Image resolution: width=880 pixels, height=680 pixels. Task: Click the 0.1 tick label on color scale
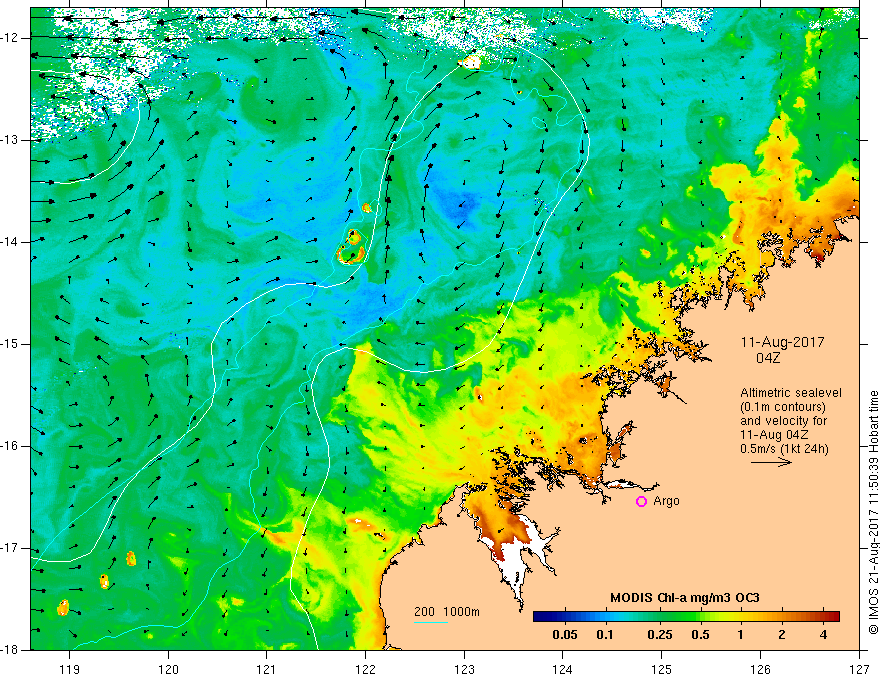pyautogui.click(x=605, y=635)
